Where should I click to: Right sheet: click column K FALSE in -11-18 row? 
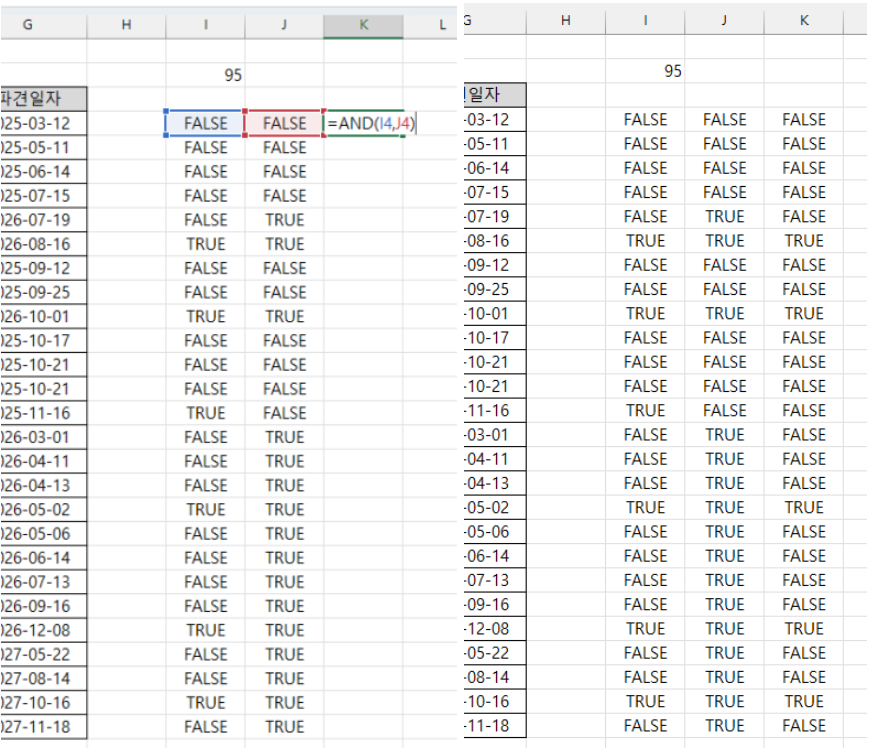coord(804,726)
